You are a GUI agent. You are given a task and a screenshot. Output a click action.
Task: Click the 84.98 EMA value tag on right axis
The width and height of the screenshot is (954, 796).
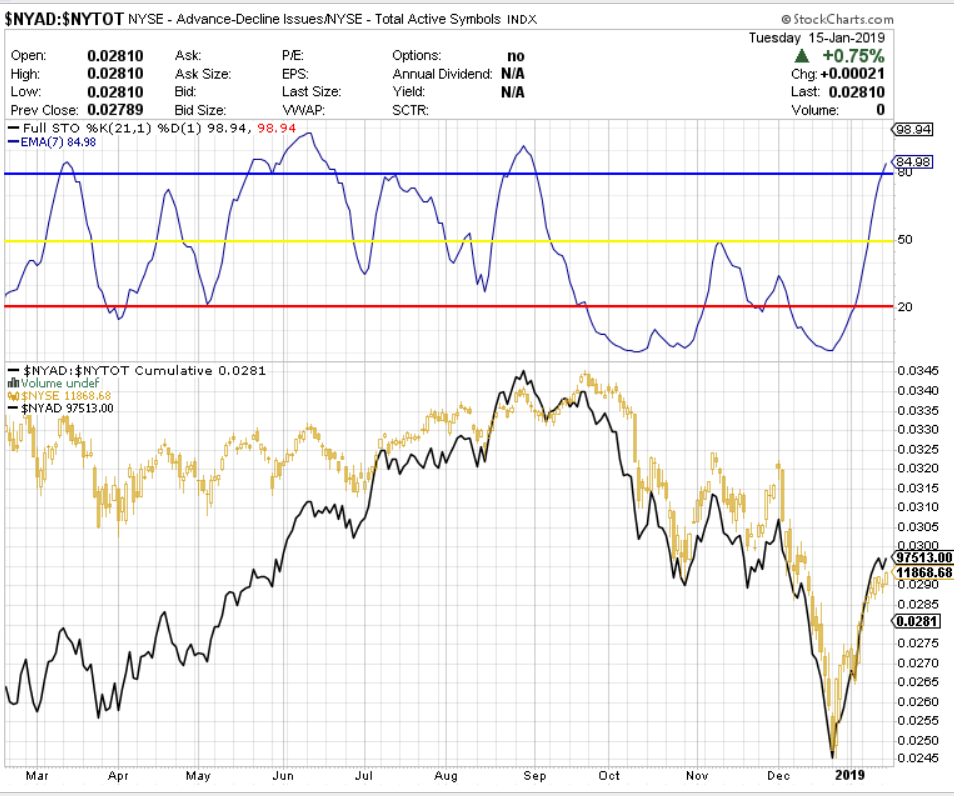914,162
